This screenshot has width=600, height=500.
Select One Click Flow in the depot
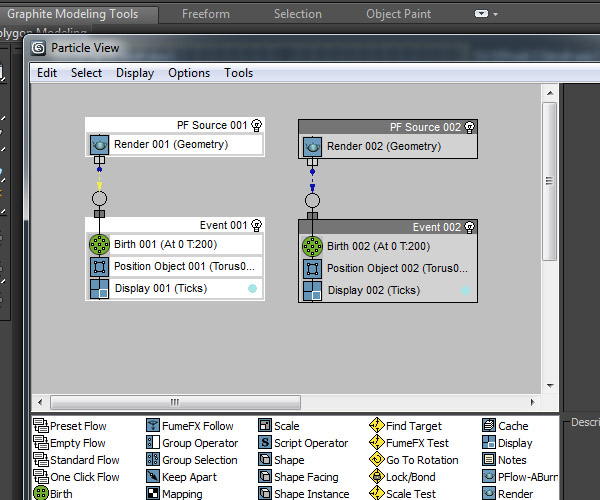pyautogui.click(x=77, y=477)
